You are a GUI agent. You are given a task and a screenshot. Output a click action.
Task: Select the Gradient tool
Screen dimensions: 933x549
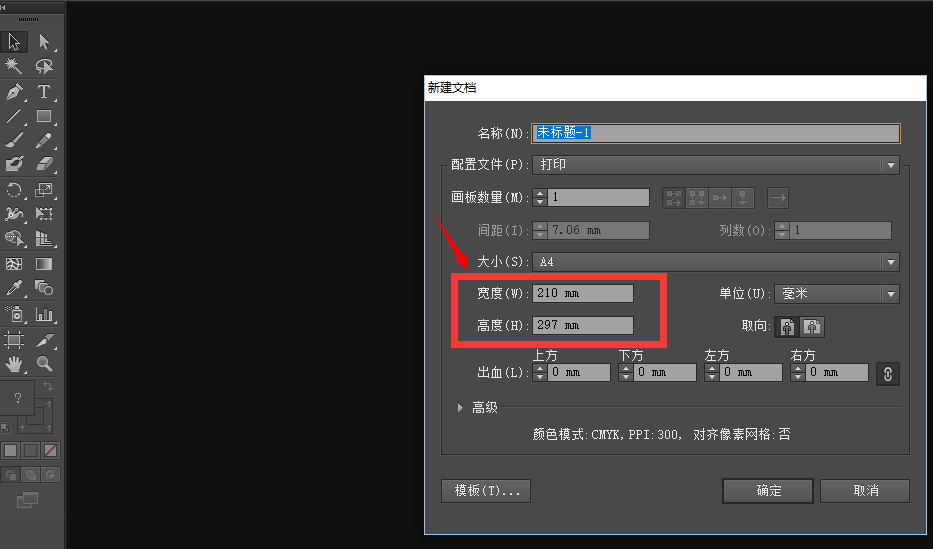coord(44,263)
